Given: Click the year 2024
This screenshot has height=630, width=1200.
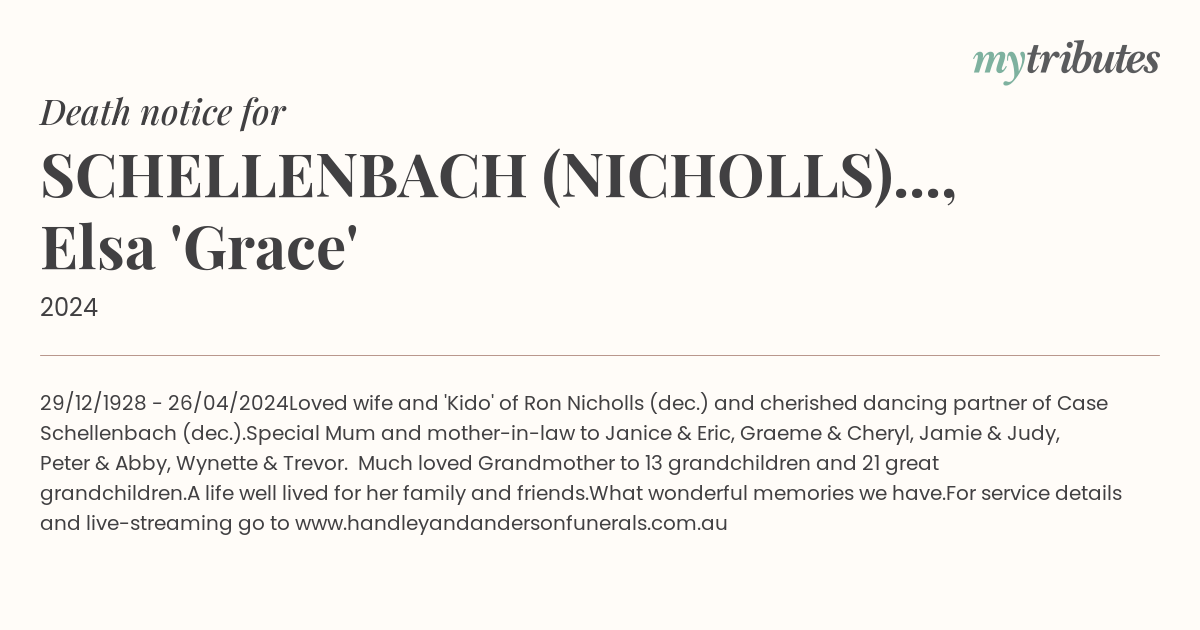Looking at the screenshot, I should [69, 308].
